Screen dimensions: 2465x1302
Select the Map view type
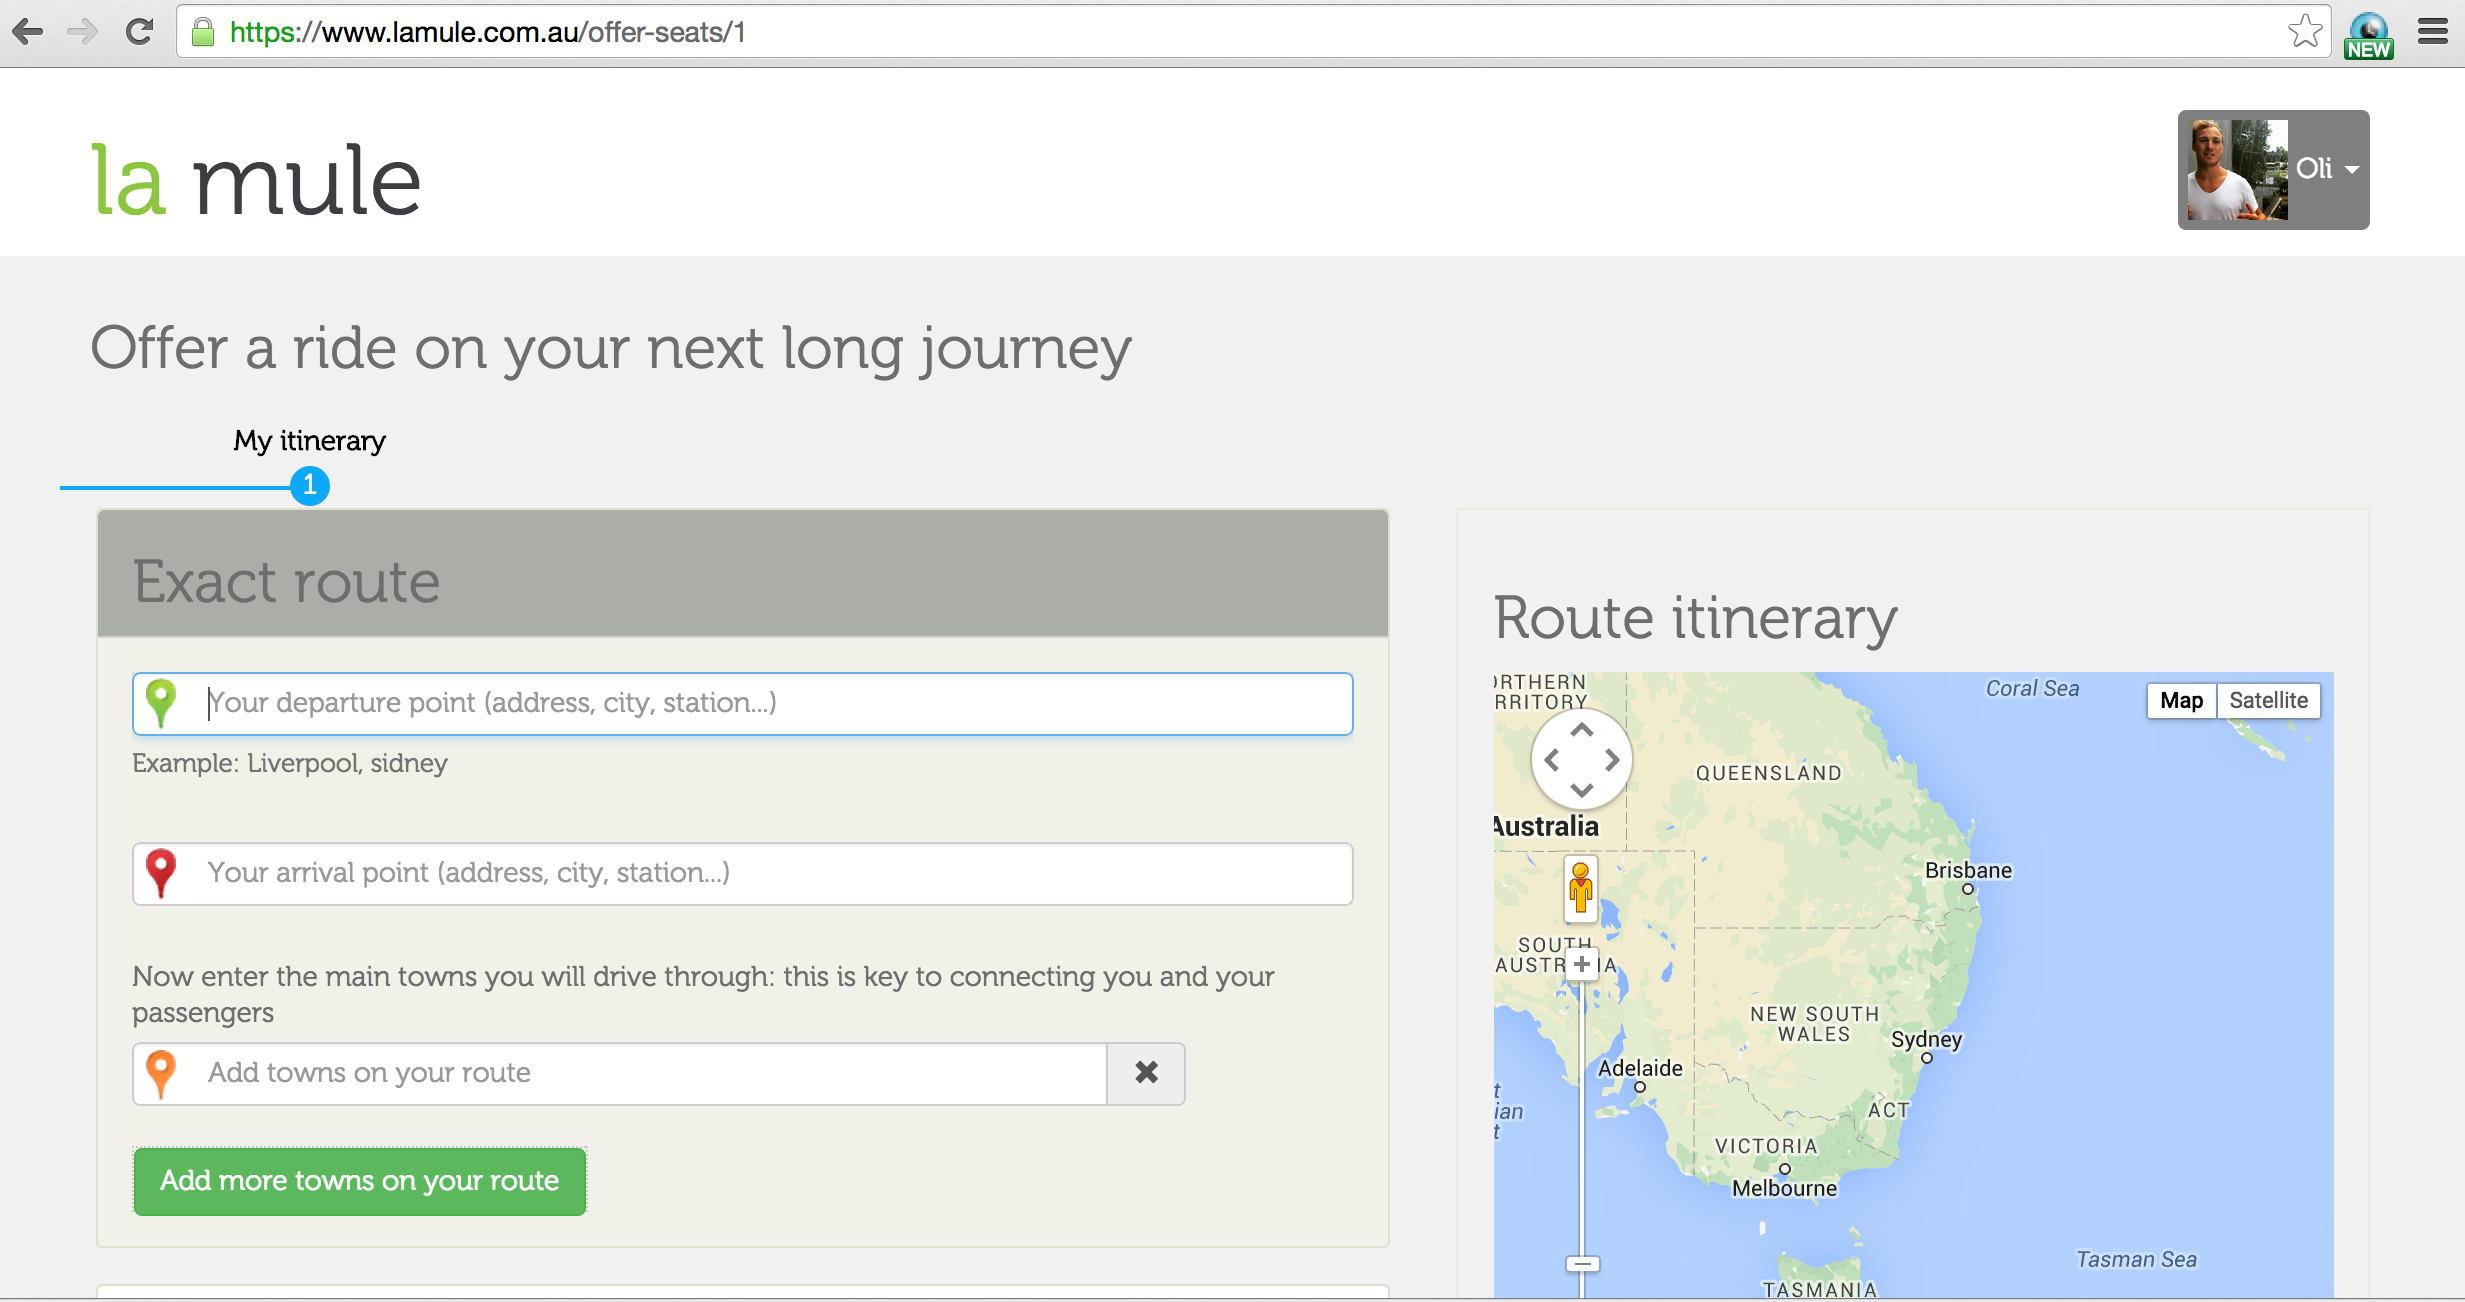(x=2181, y=701)
